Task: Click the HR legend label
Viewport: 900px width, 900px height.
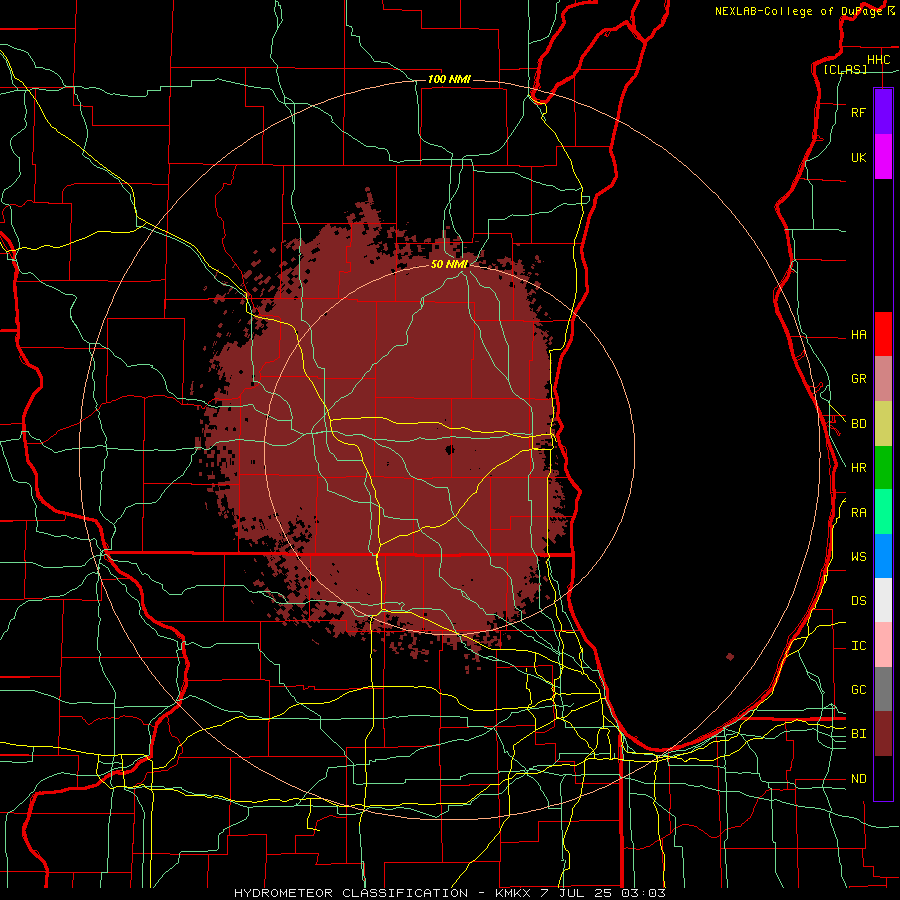Action: [858, 468]
